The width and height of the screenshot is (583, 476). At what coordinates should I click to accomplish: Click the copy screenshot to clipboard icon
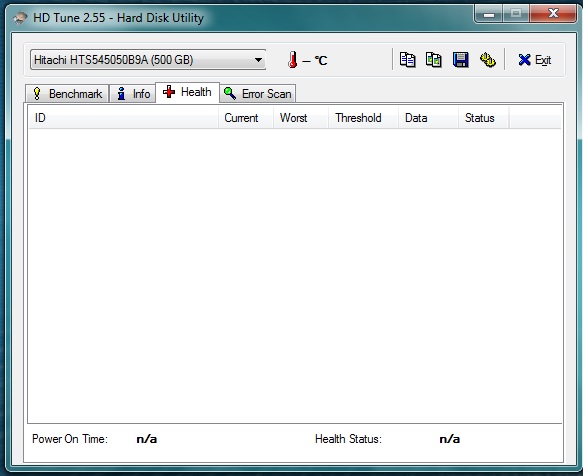(x=434, y=60)
